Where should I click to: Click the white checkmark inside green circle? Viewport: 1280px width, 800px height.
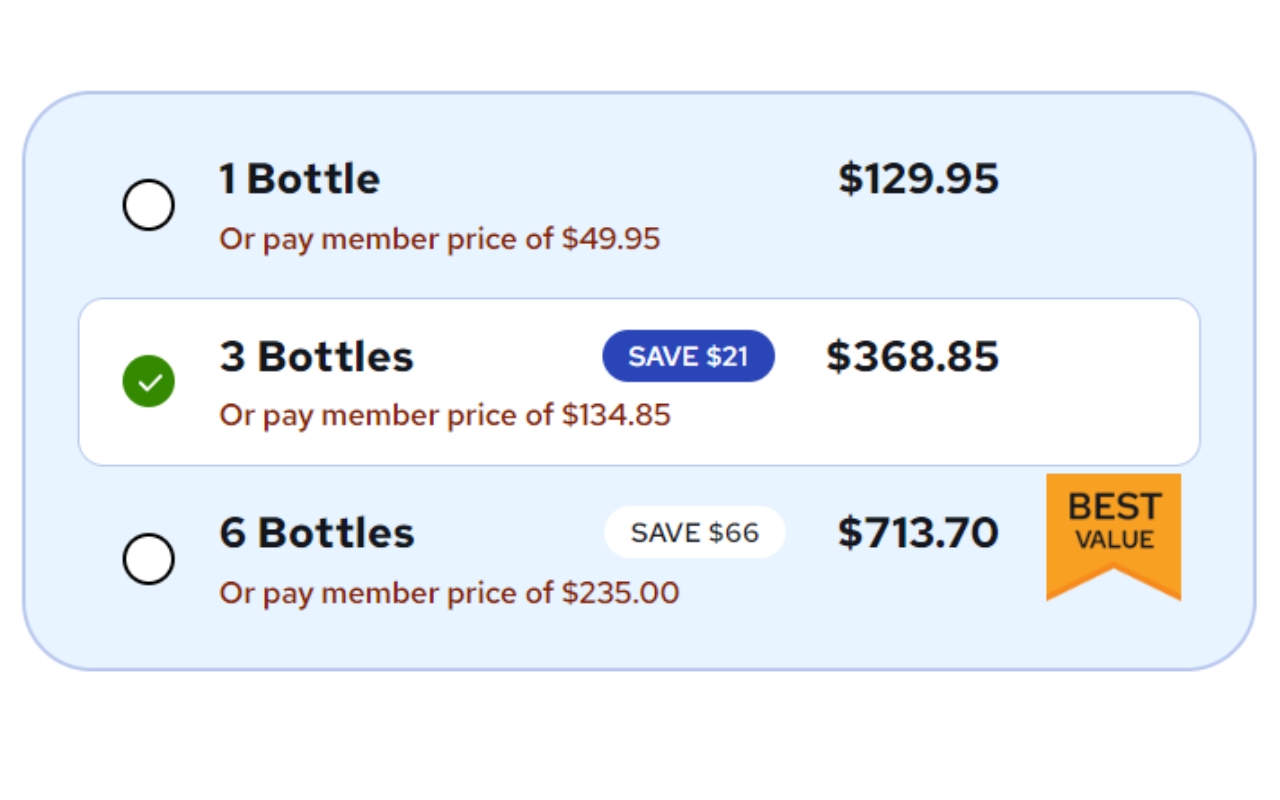point(149,382)
